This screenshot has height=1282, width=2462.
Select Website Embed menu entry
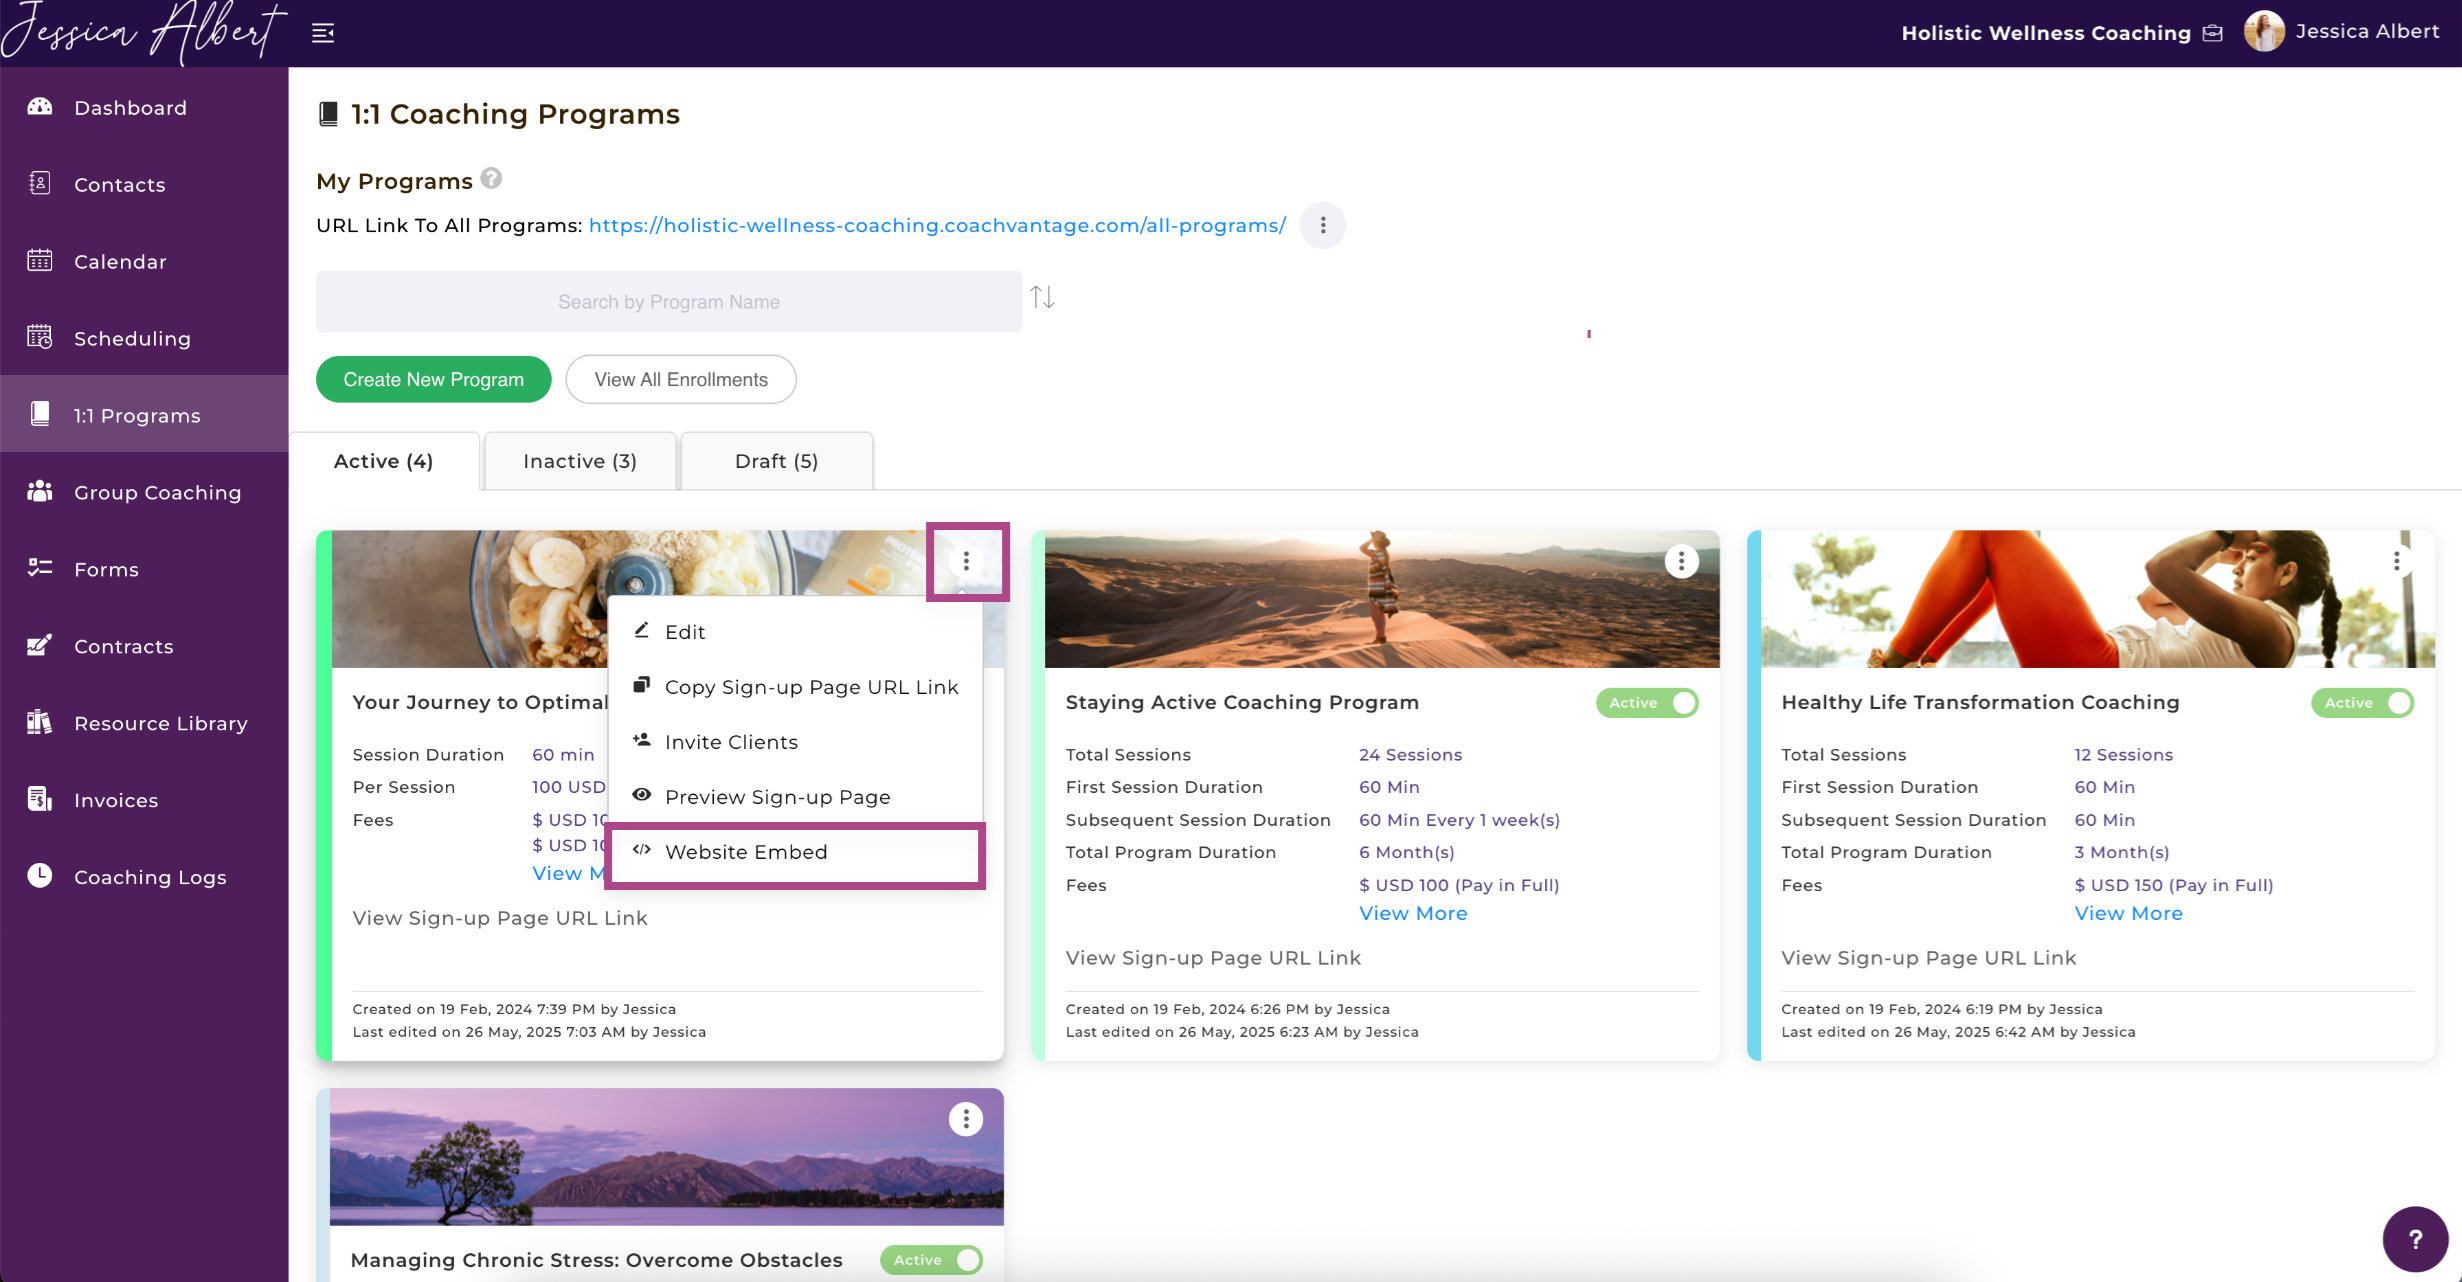[x=795, y=852]
